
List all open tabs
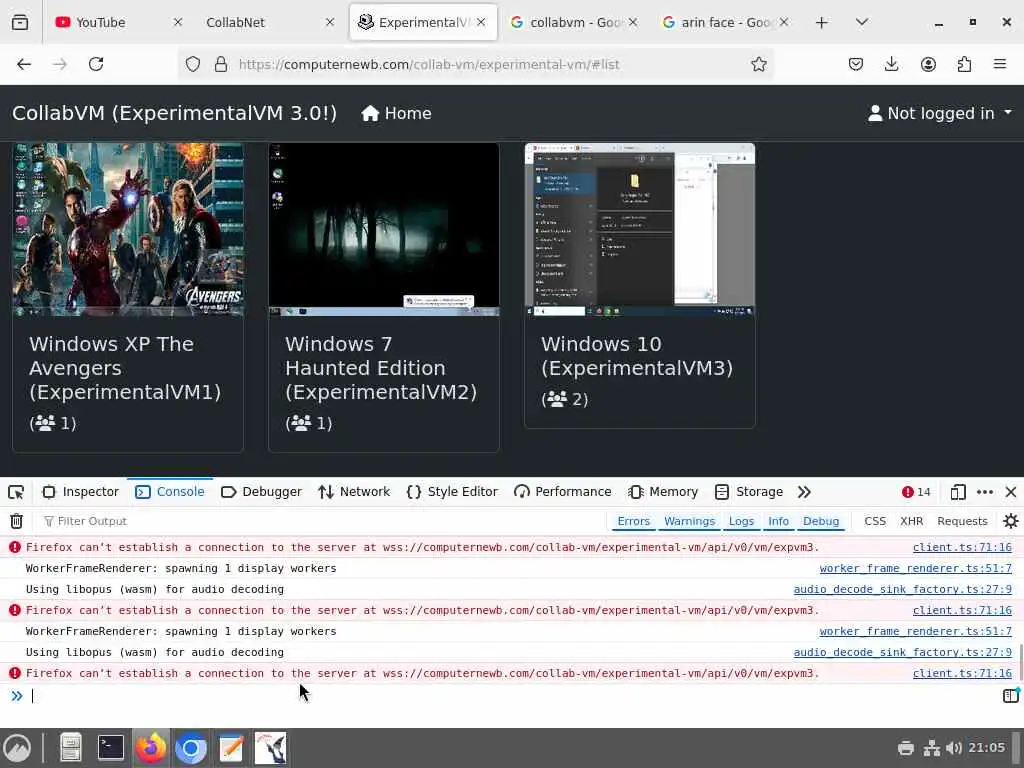tap(861, 22)
